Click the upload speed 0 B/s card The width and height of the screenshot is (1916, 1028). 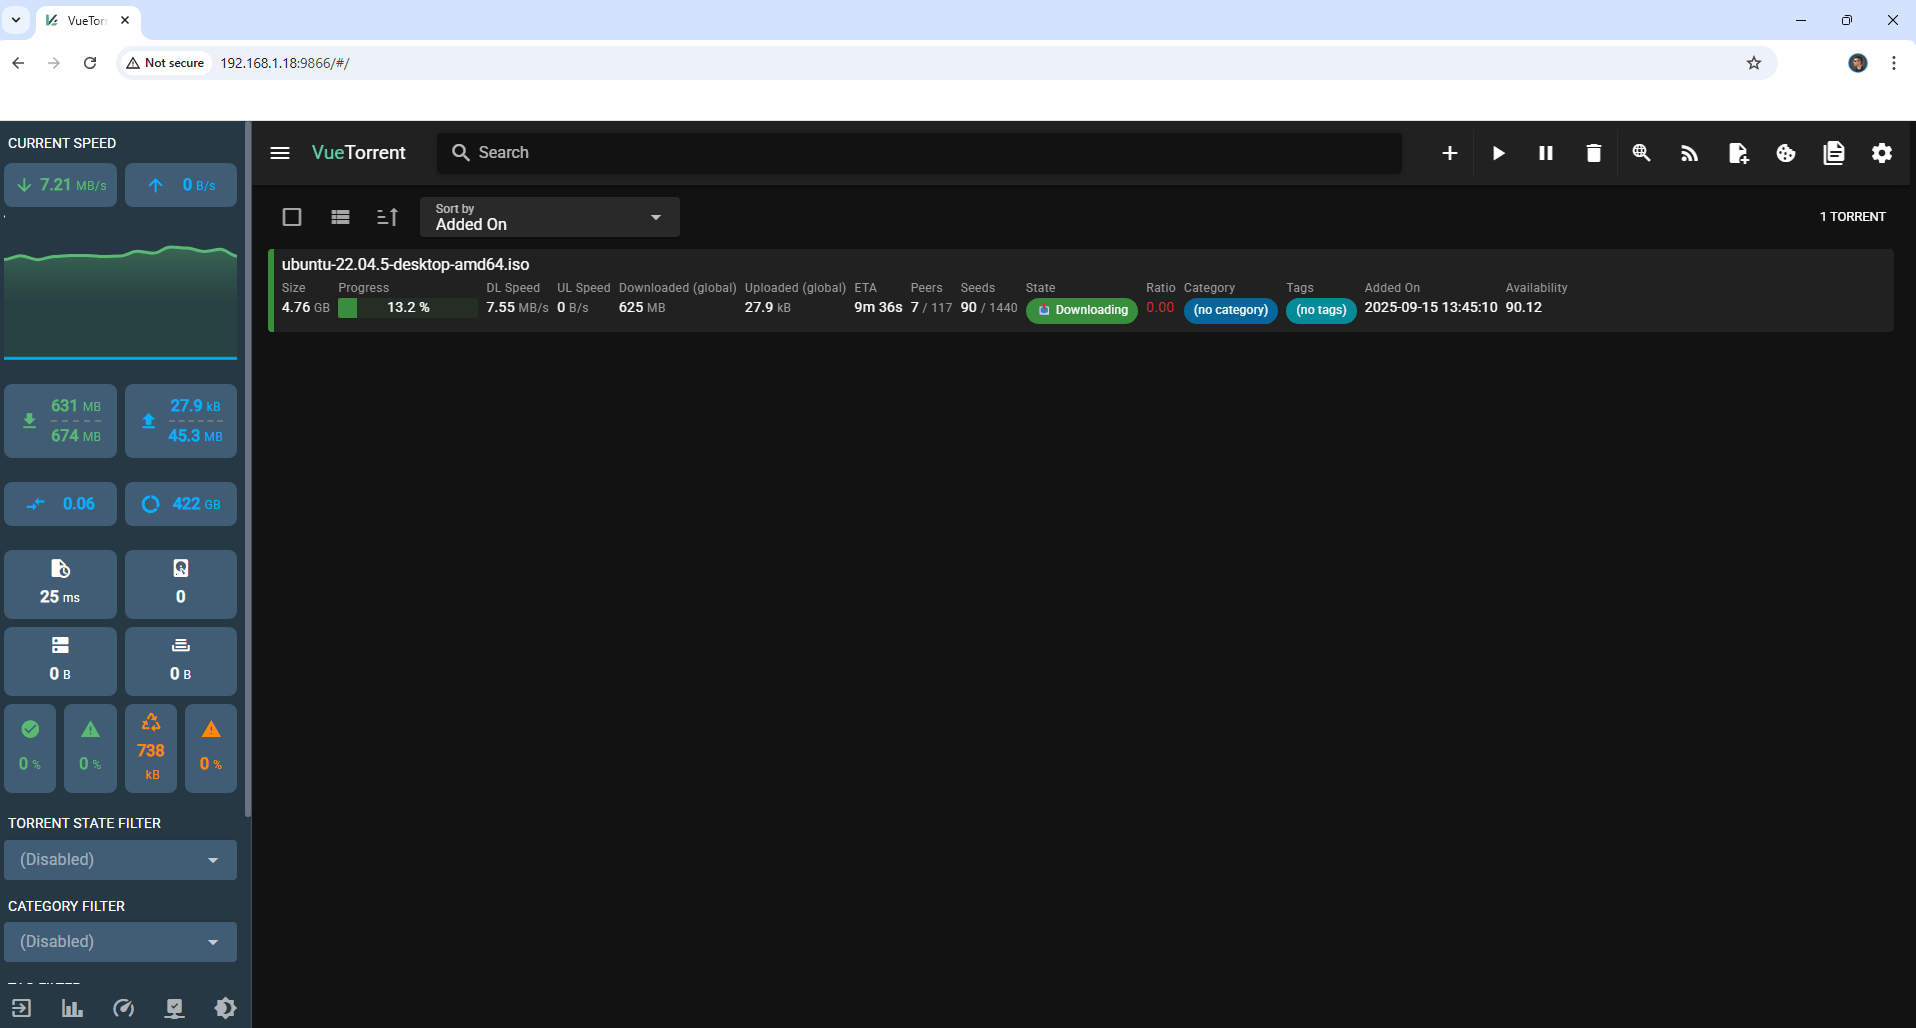point(181,185)
